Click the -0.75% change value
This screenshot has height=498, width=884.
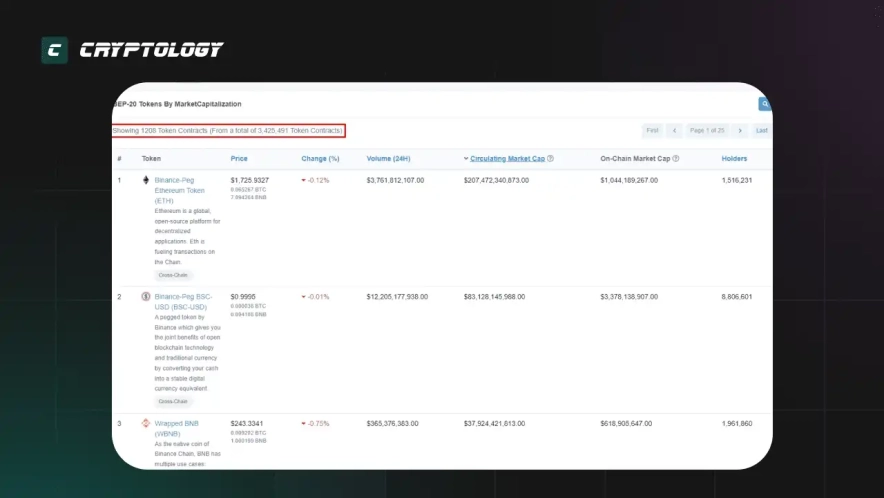point(319,423)
